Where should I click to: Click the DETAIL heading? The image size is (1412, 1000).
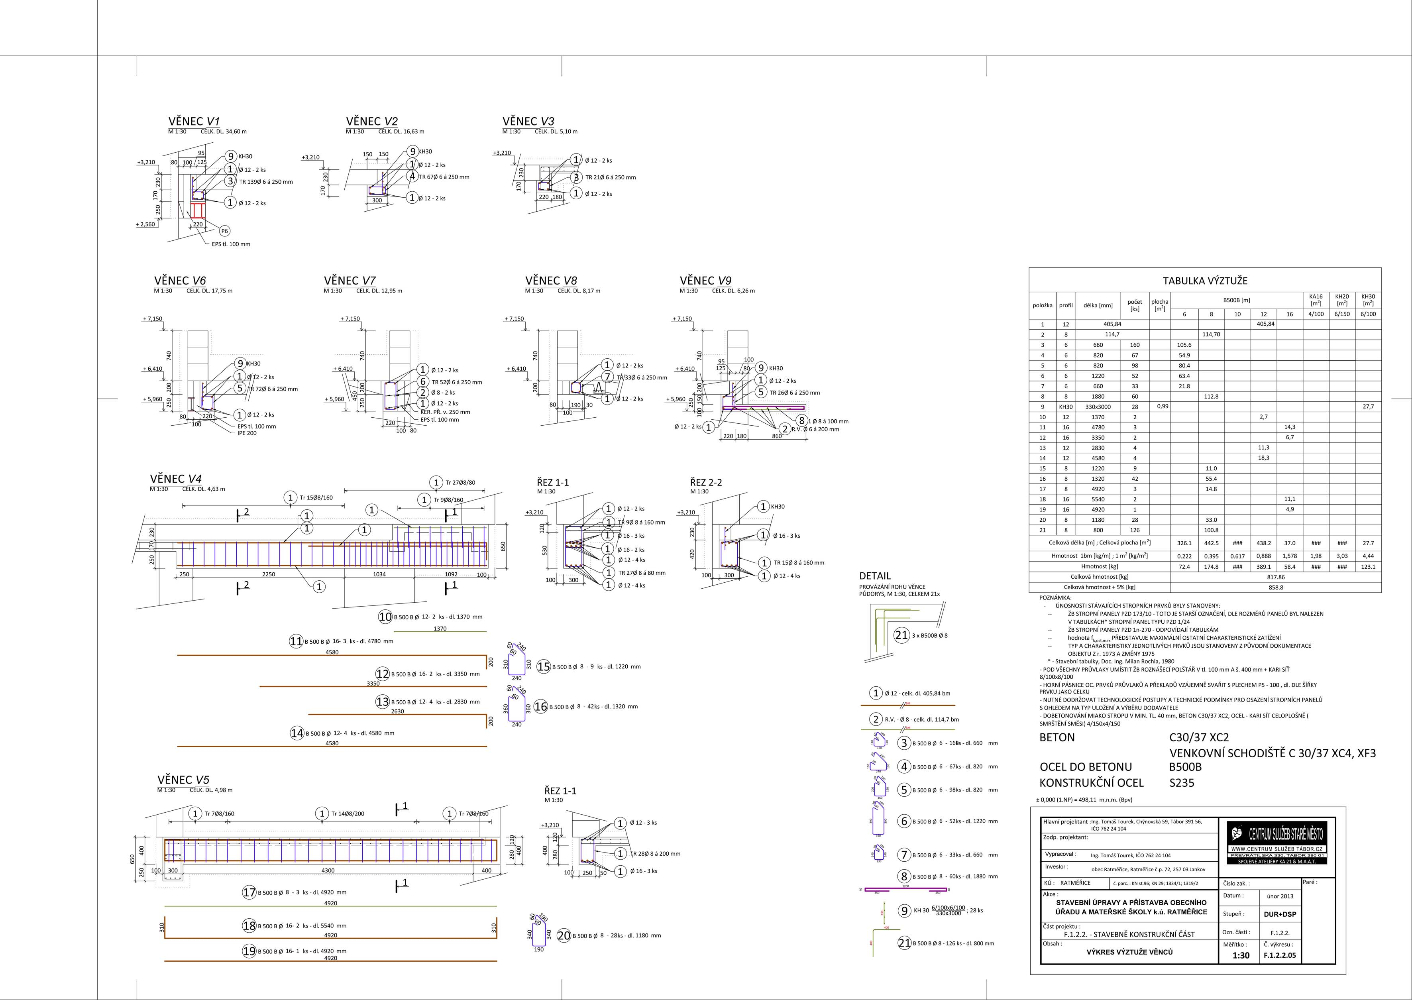[x=874, y=576]
